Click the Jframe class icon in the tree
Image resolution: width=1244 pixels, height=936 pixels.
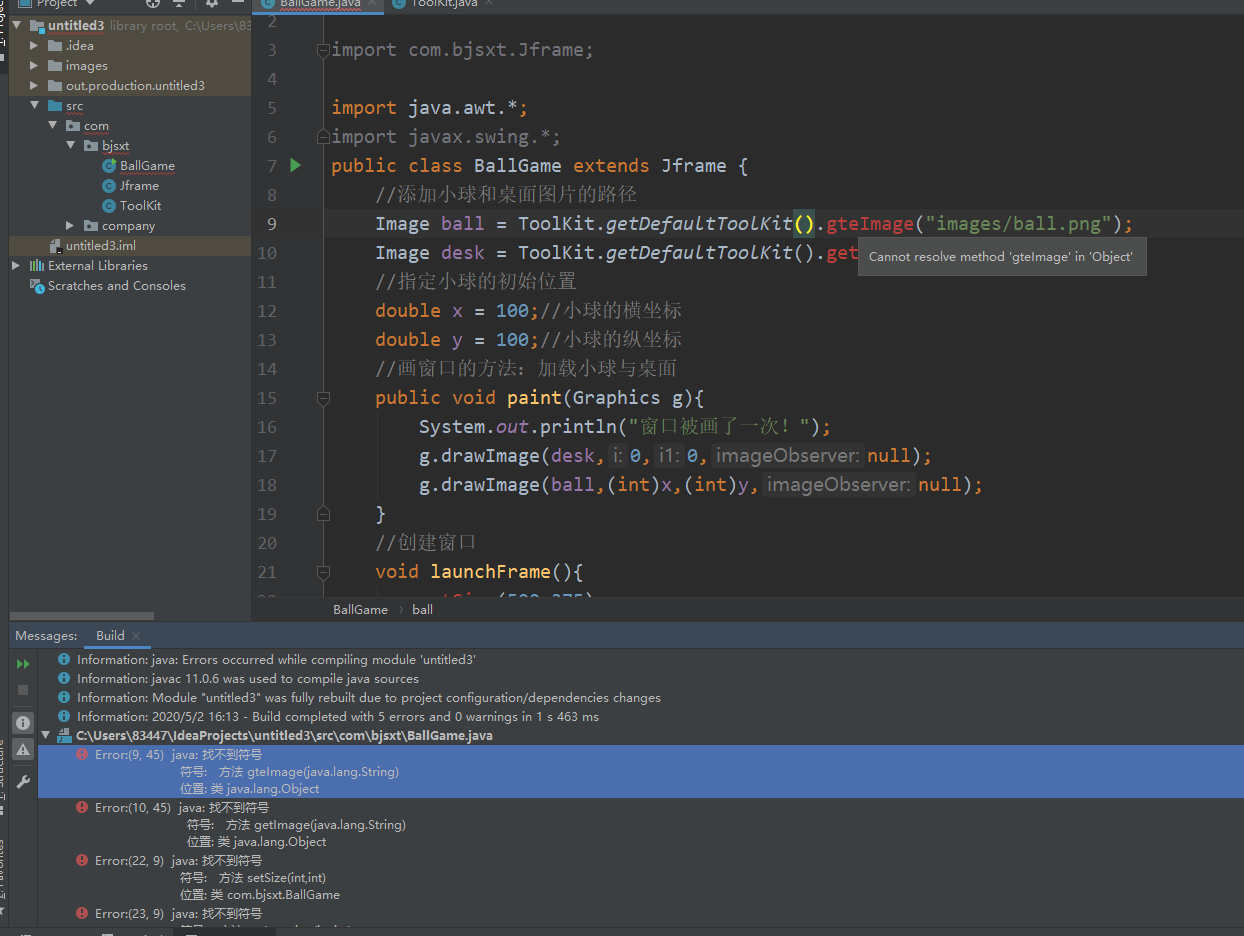pyautogui.click(x=110, y=186)
